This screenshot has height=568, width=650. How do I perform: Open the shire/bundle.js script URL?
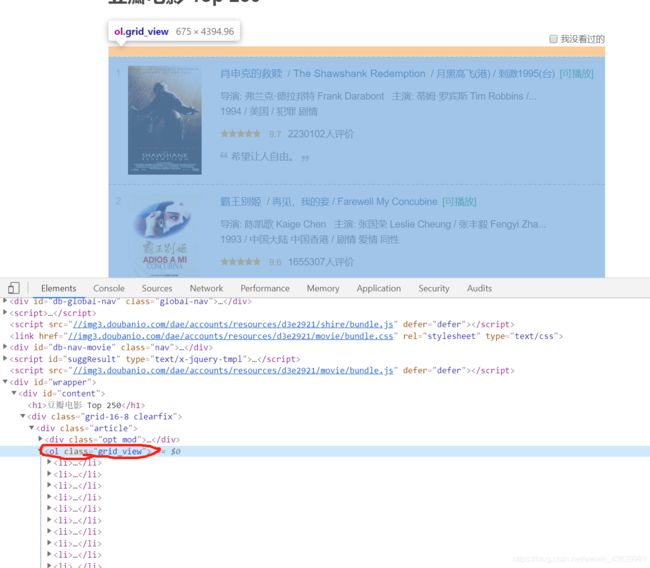[x=233, y=324]
